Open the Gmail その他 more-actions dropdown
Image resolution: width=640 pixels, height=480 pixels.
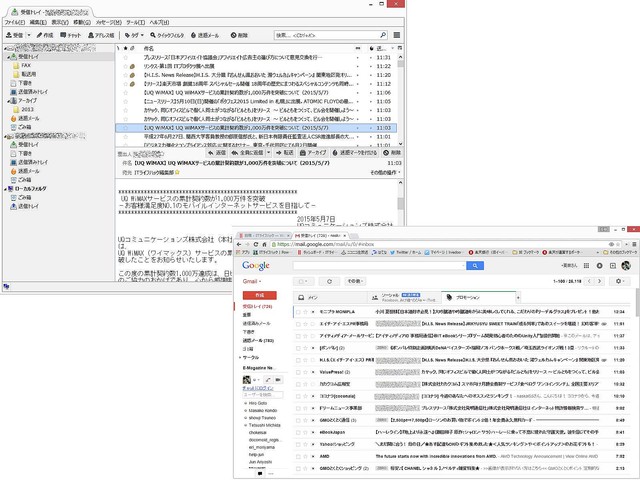pos(355,281)
